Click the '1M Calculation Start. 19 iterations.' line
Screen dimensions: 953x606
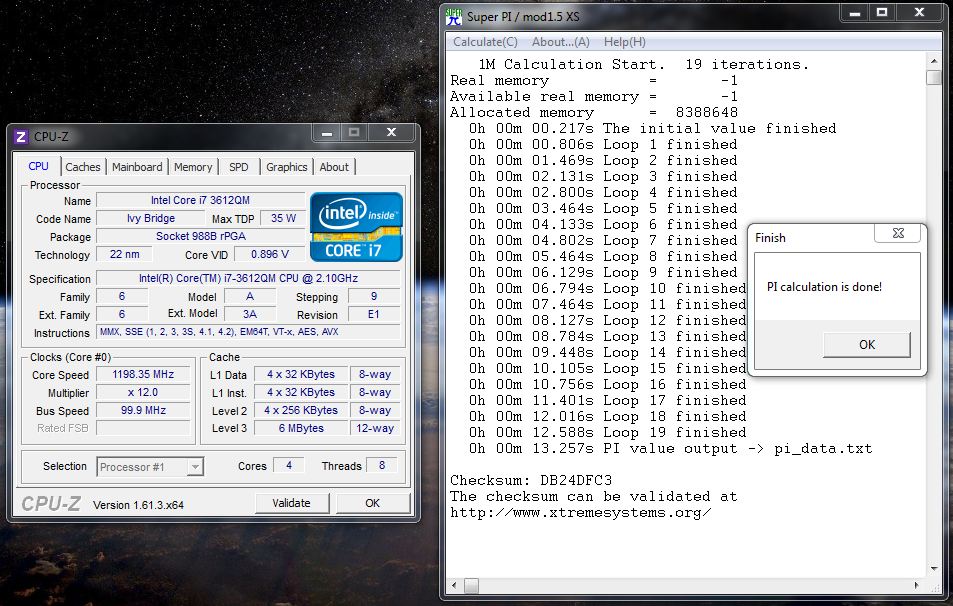click(644, 64)
